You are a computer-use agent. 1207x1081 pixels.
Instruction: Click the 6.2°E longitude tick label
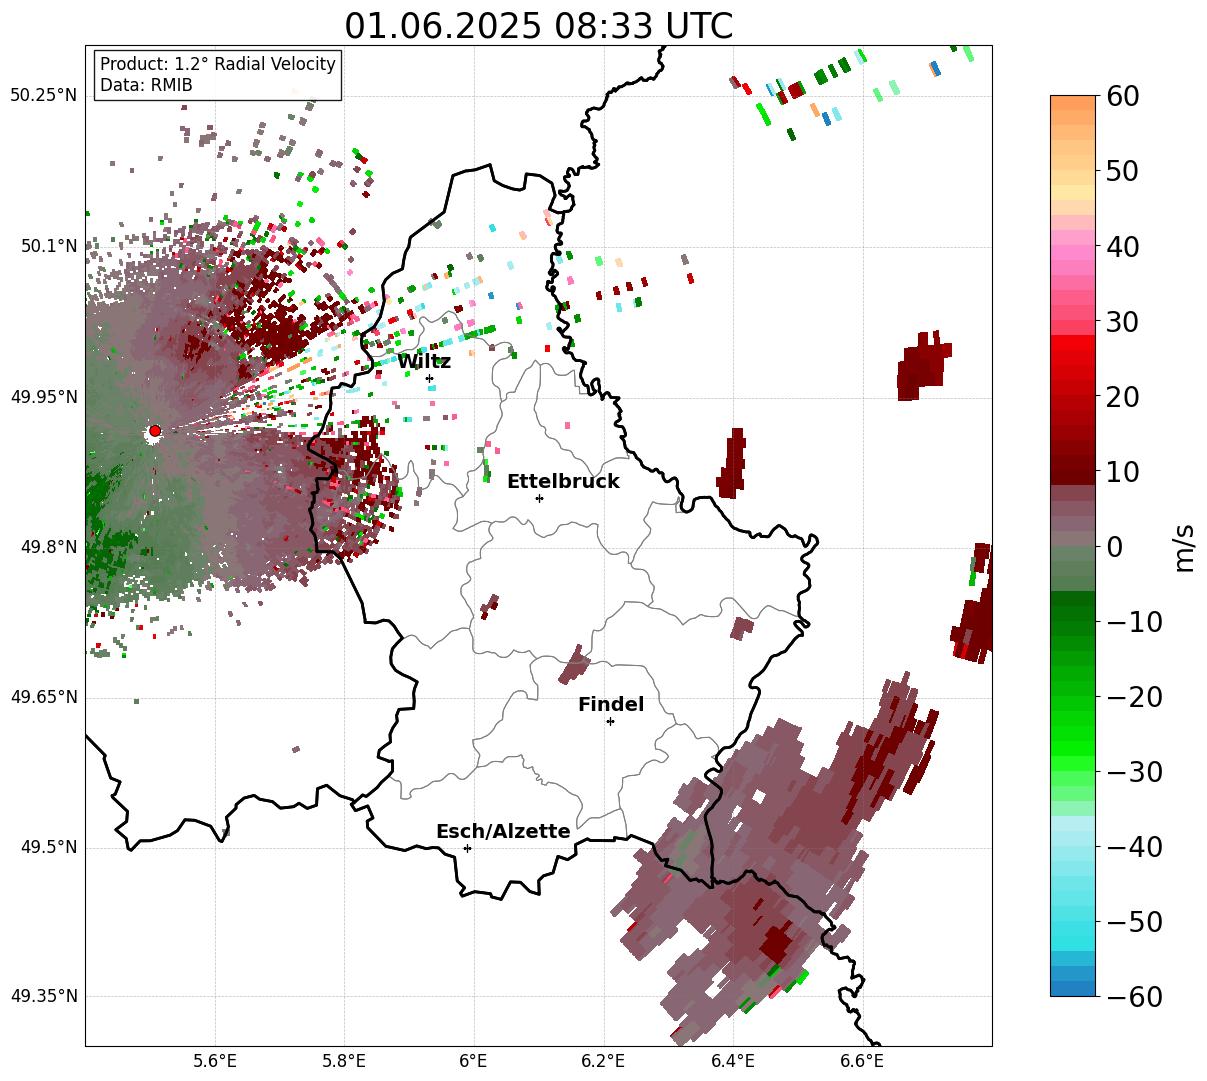coord(604,1062)
